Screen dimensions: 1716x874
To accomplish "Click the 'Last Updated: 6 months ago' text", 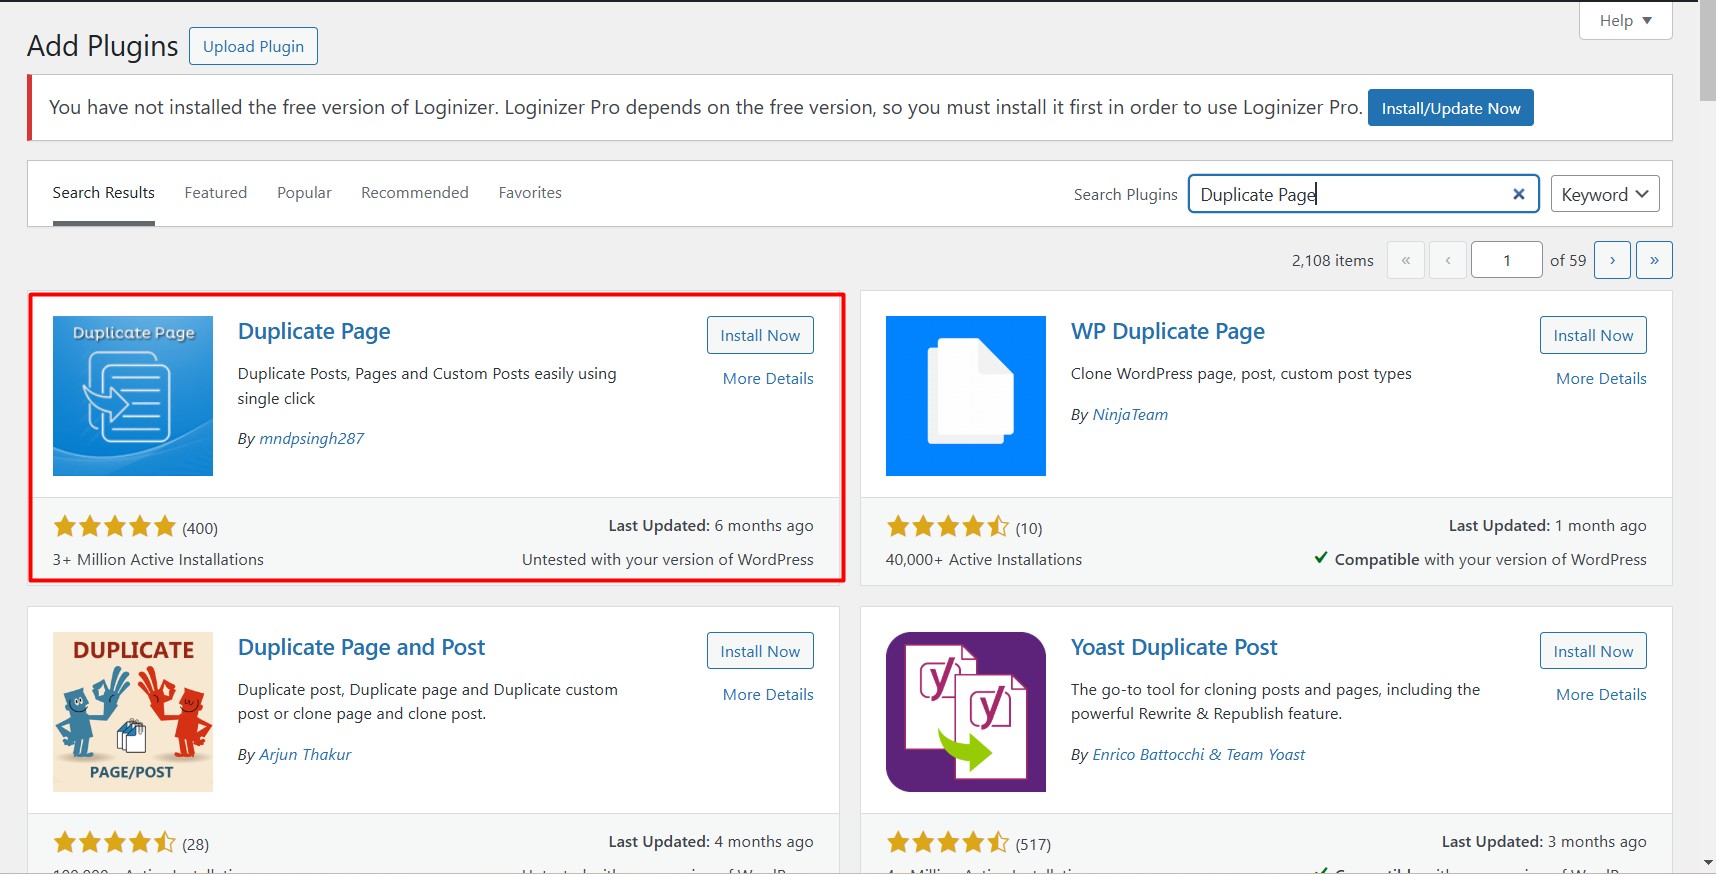I will [711, 526].
